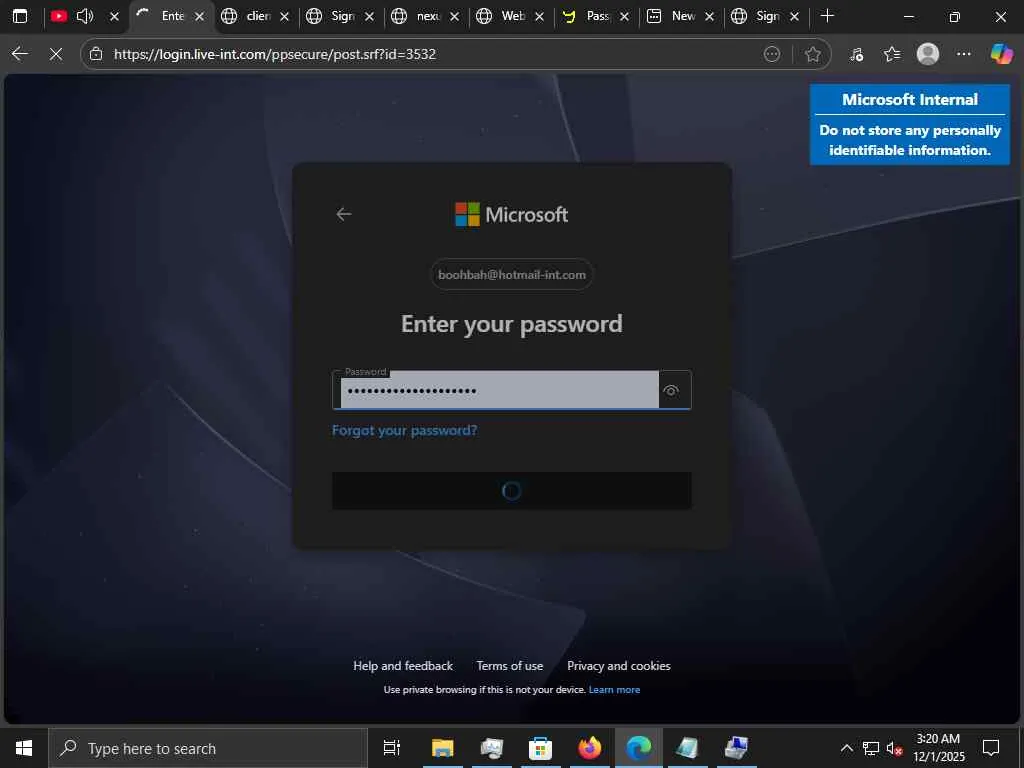This screenshot has height=768, width=1024.
Task: Open a new browser tab
Action: 827,16
